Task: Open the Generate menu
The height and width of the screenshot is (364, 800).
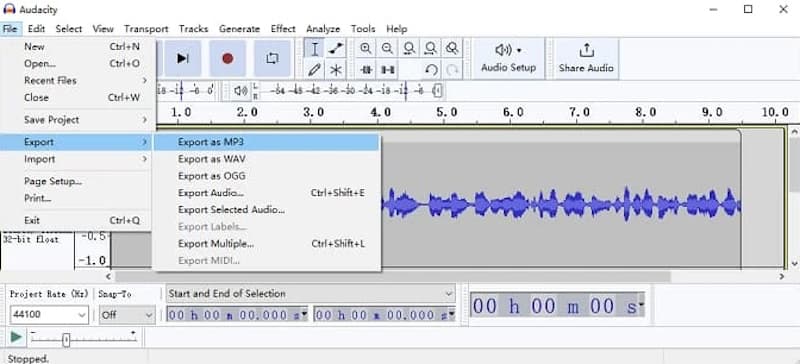Action: tap(239, 29)
